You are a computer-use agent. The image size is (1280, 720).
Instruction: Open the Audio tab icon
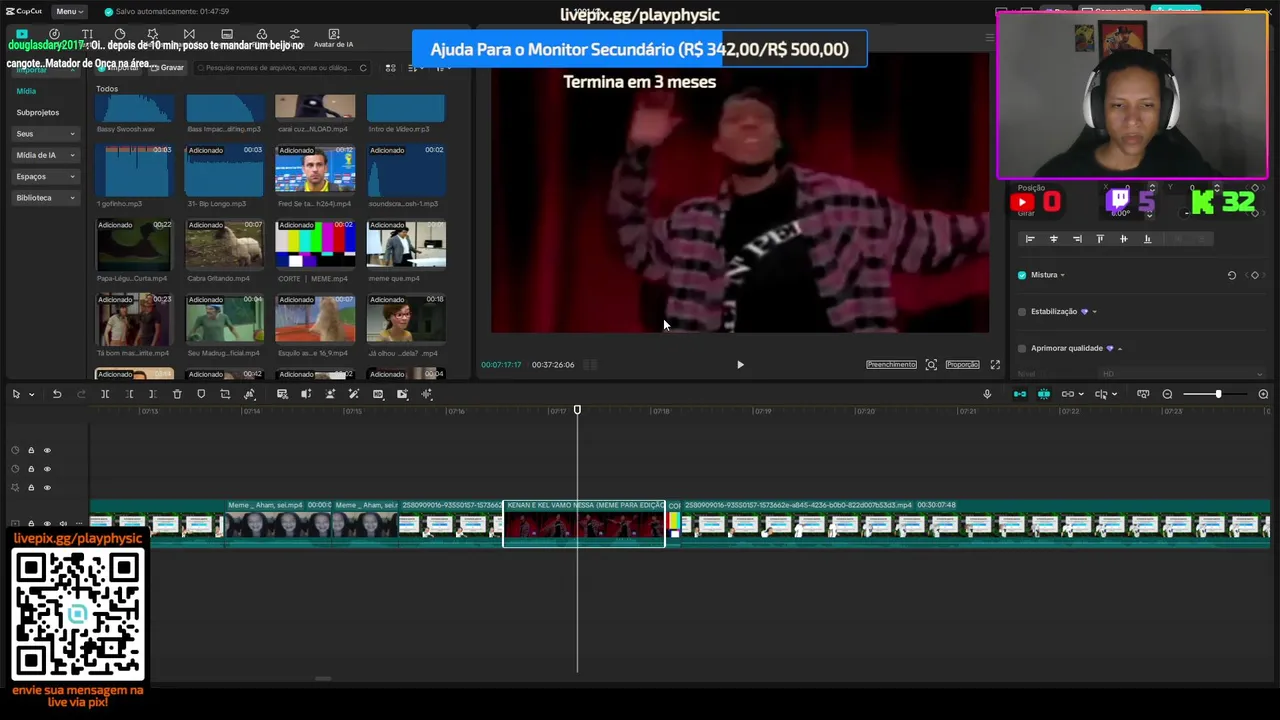55,34
